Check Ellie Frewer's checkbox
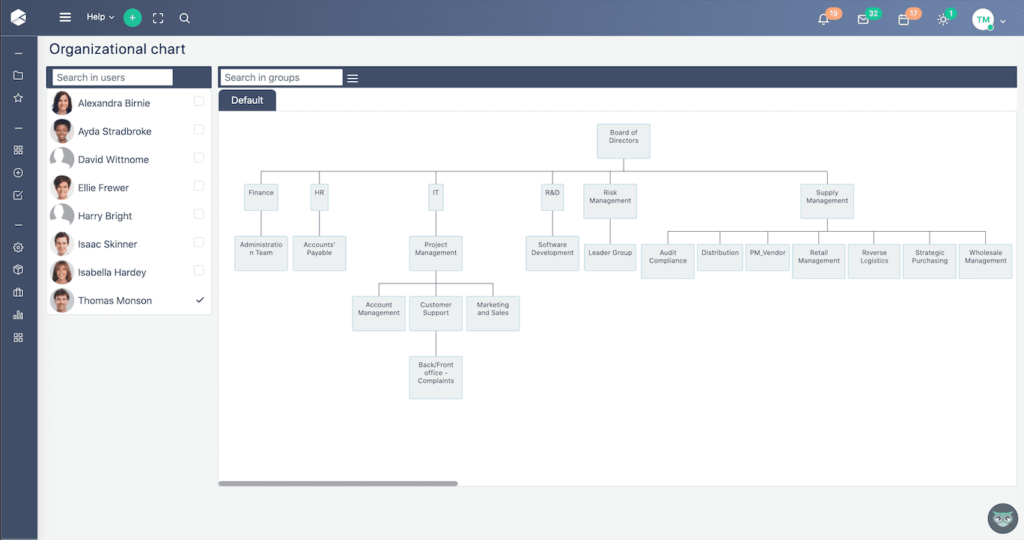Image resolution: width=1024 pixels, height=540 pixels. click(199, 186)
